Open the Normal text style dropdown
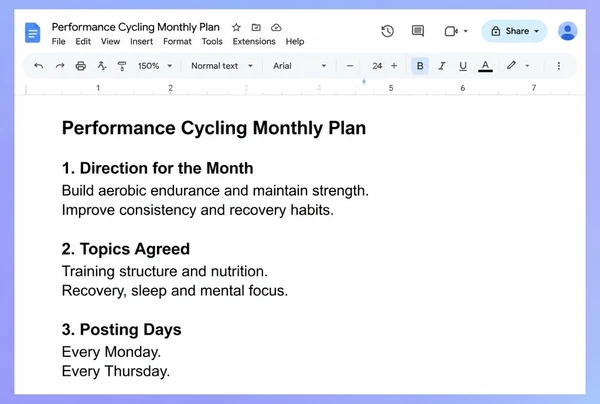The image size is (600, 404). pyautogui.click(x=222, y=66)
